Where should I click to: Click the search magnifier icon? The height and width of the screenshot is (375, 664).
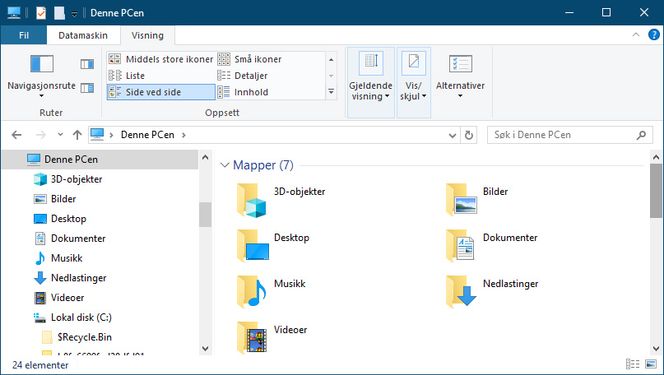[642, 135]
